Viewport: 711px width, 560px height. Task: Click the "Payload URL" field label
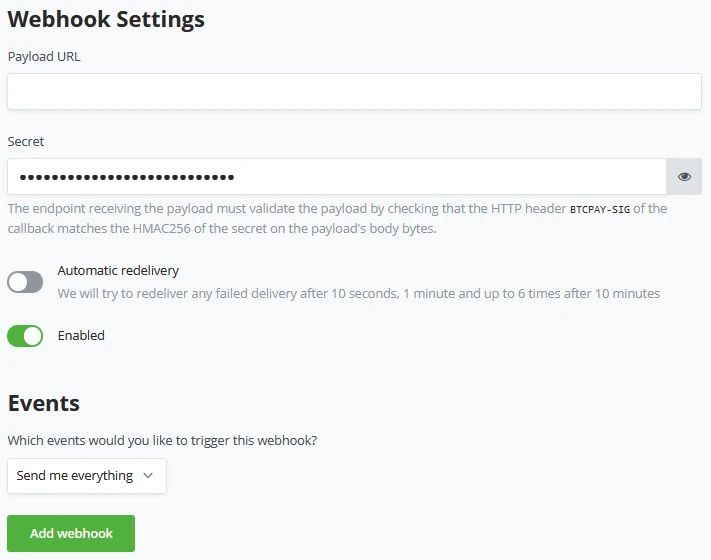[x=44, y=57]
